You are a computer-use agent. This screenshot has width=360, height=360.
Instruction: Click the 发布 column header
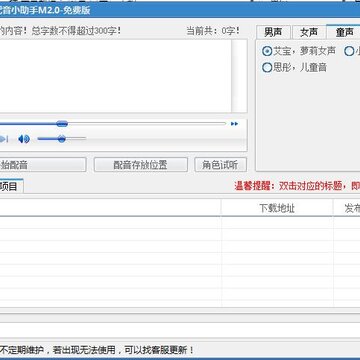[x=347, y=208]
